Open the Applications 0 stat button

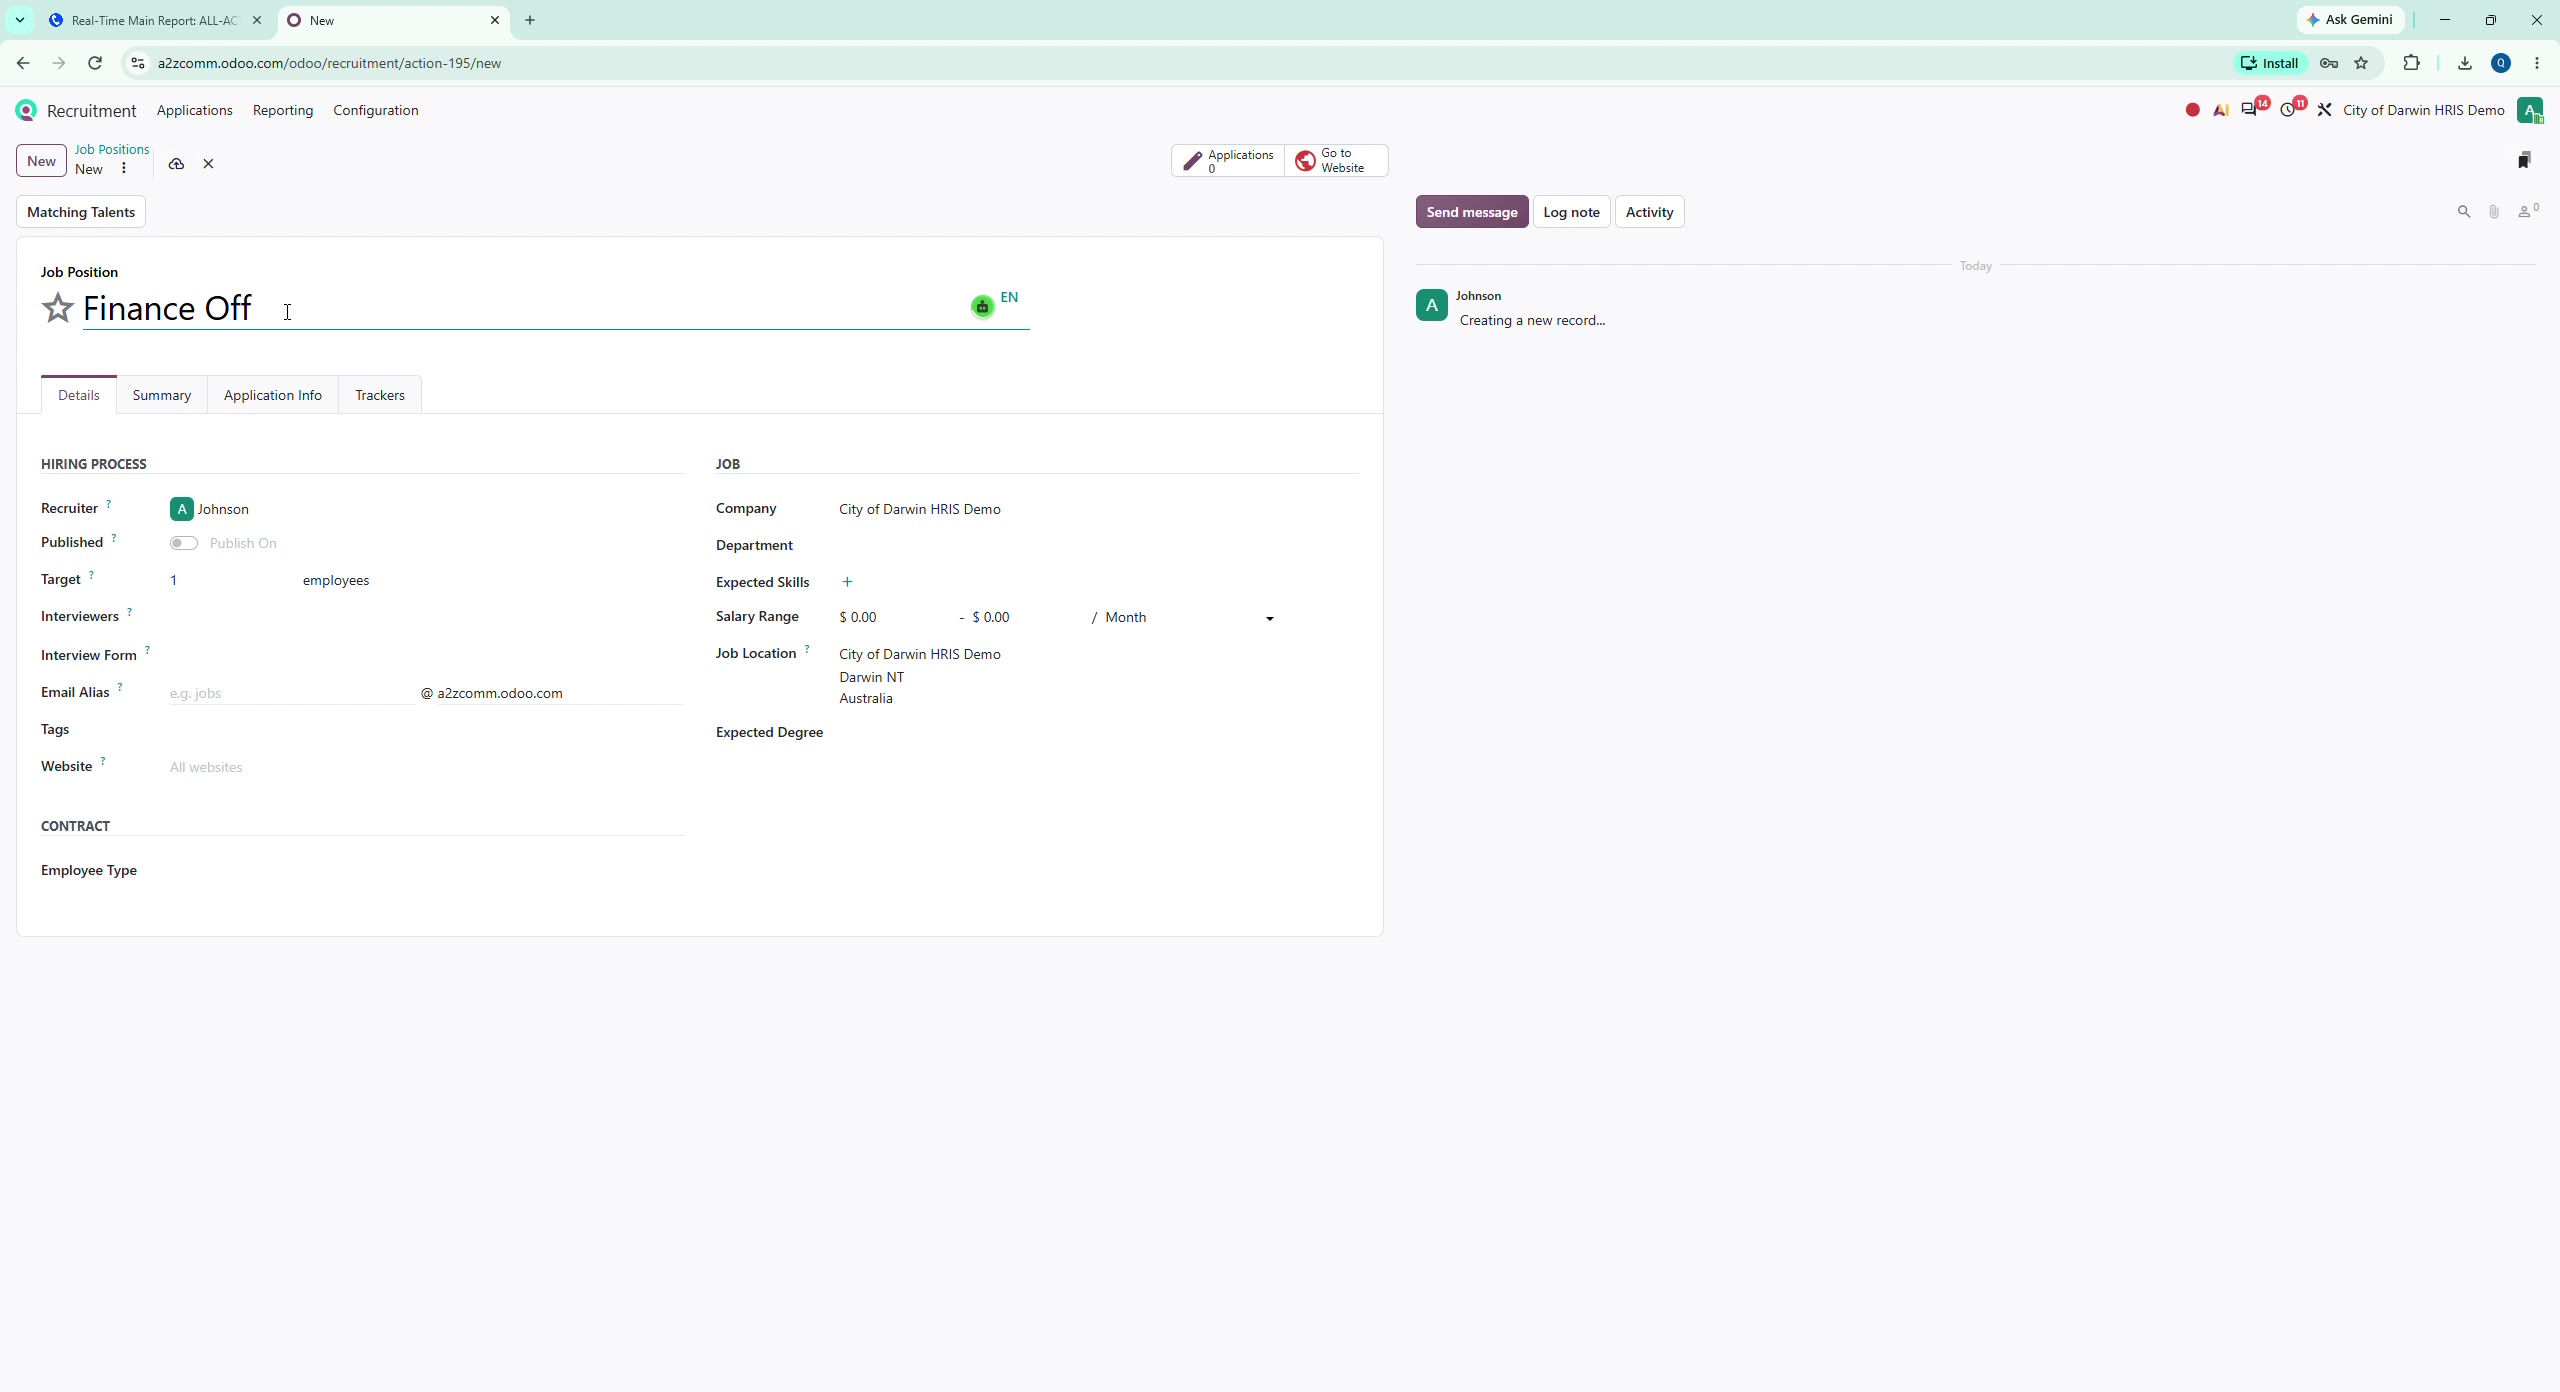pos(1228,161)
